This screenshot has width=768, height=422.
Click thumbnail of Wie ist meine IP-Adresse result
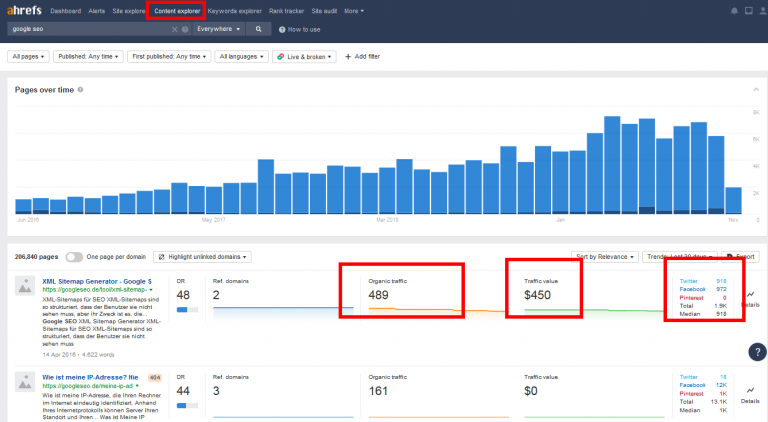25,382
